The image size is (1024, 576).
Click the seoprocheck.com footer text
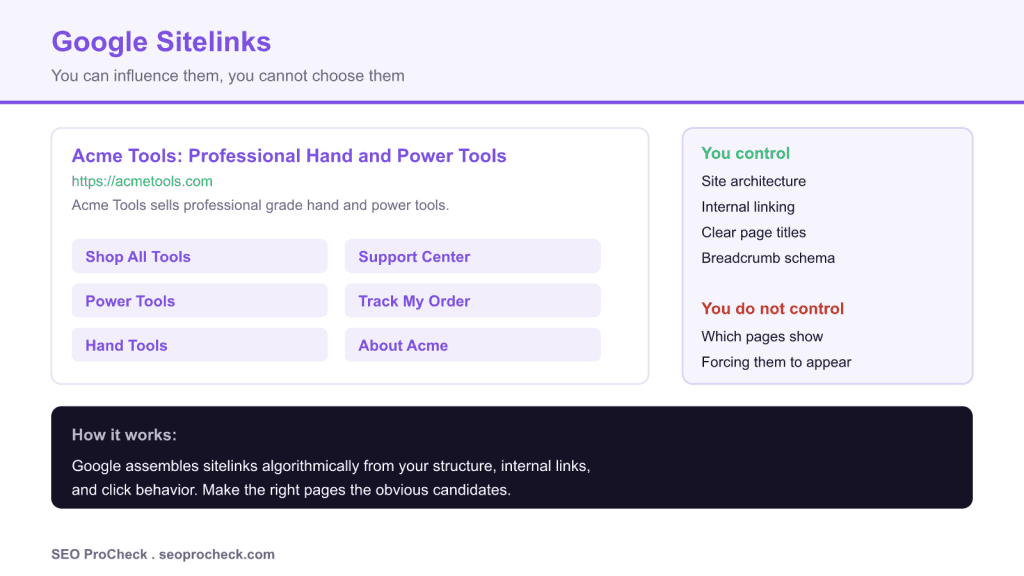coord(217,554)
